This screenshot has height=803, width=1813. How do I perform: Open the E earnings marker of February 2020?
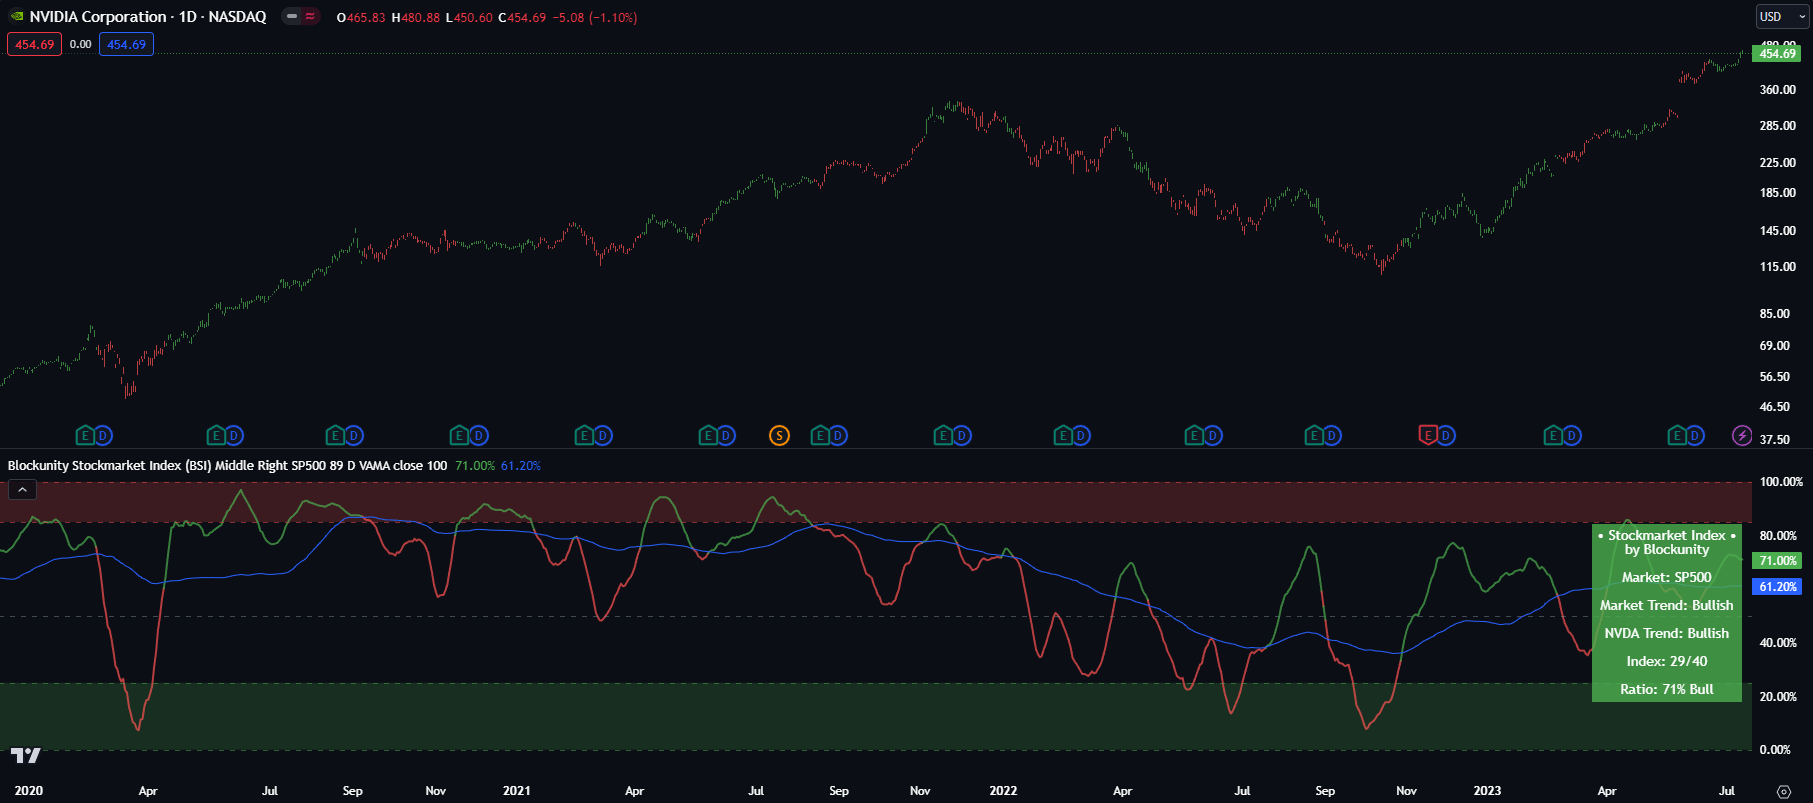(85, 435)
